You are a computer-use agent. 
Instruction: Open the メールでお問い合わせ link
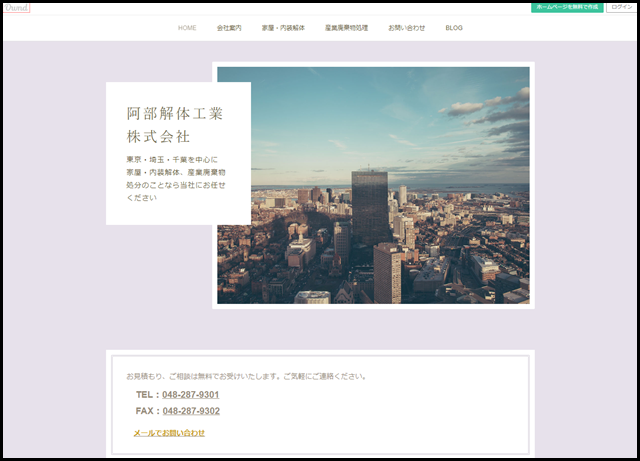[169, 433]
